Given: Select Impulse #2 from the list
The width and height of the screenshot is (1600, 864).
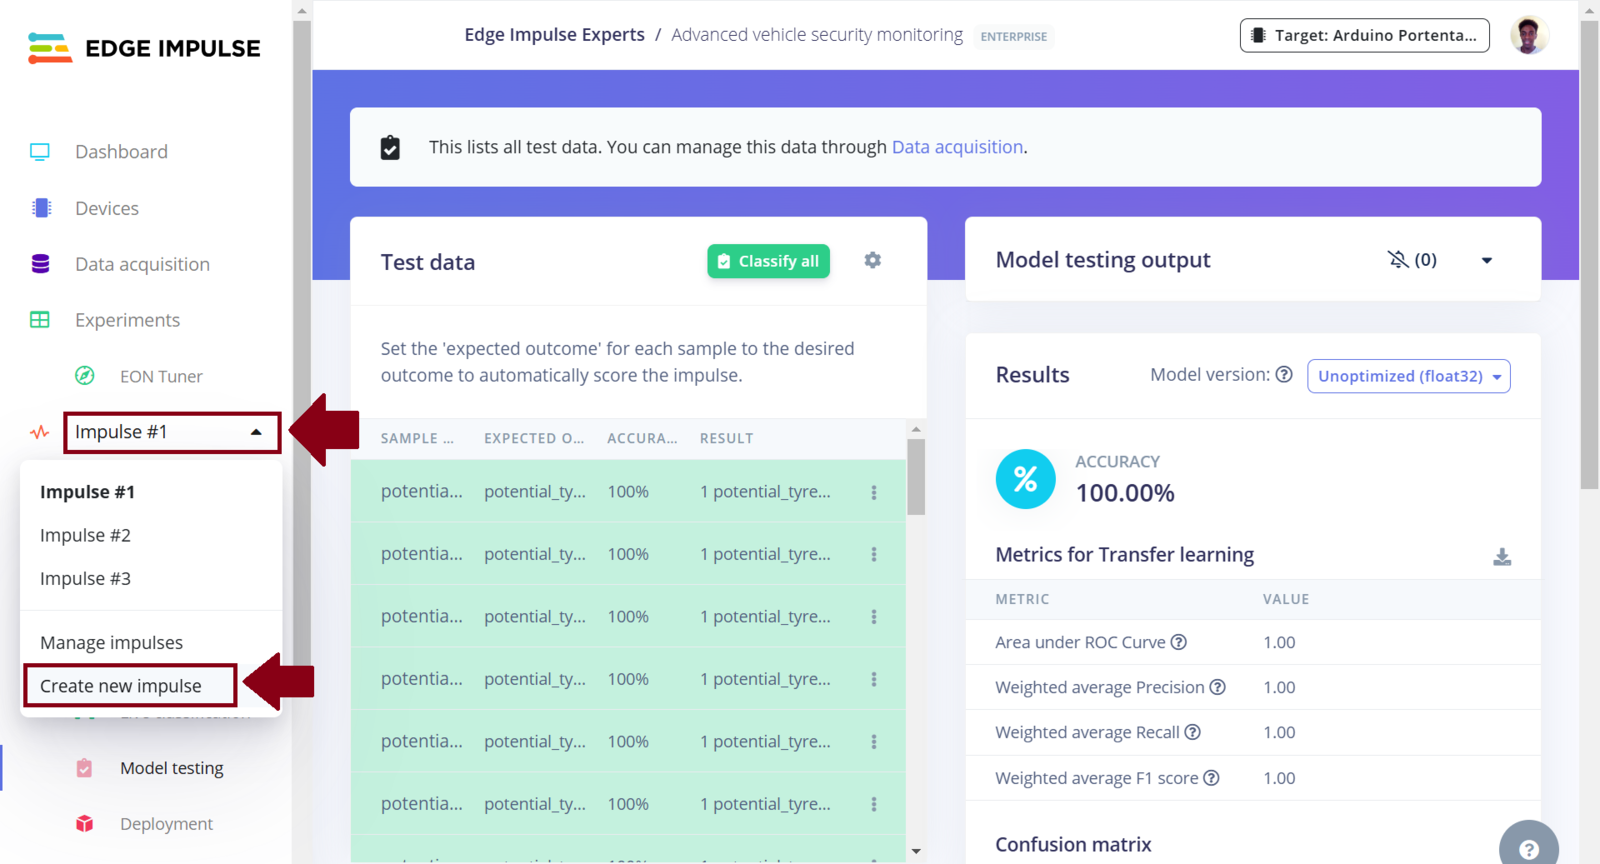Looking at the screenshot, I should tap(85, 535).
